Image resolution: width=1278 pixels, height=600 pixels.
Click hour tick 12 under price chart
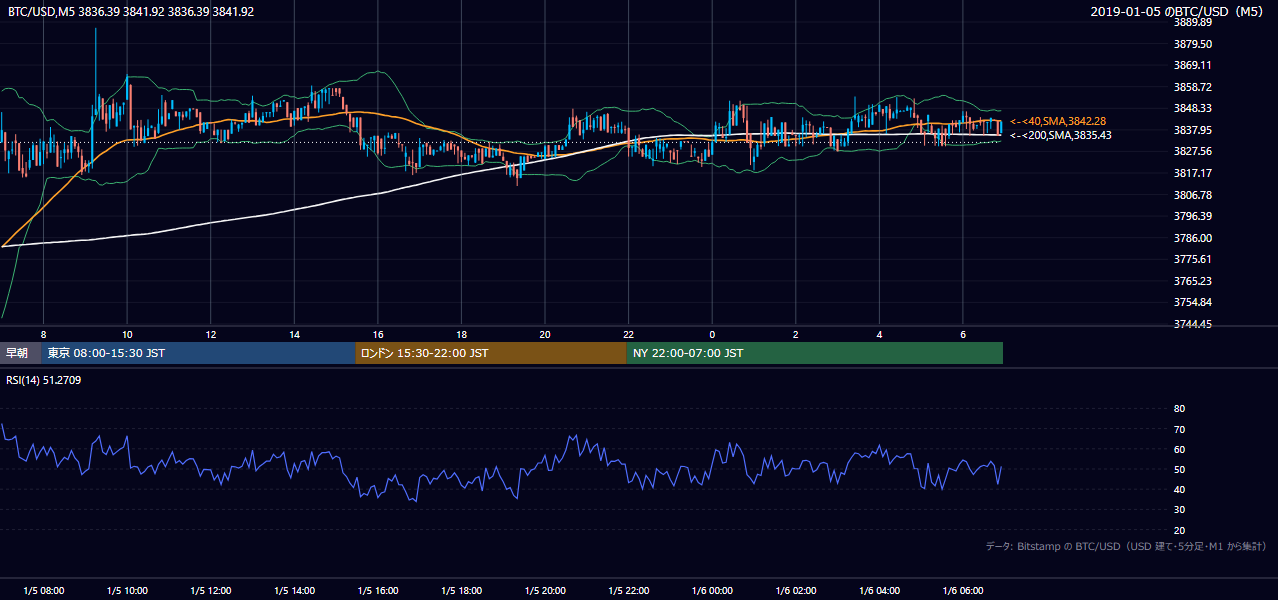[211, 333]
